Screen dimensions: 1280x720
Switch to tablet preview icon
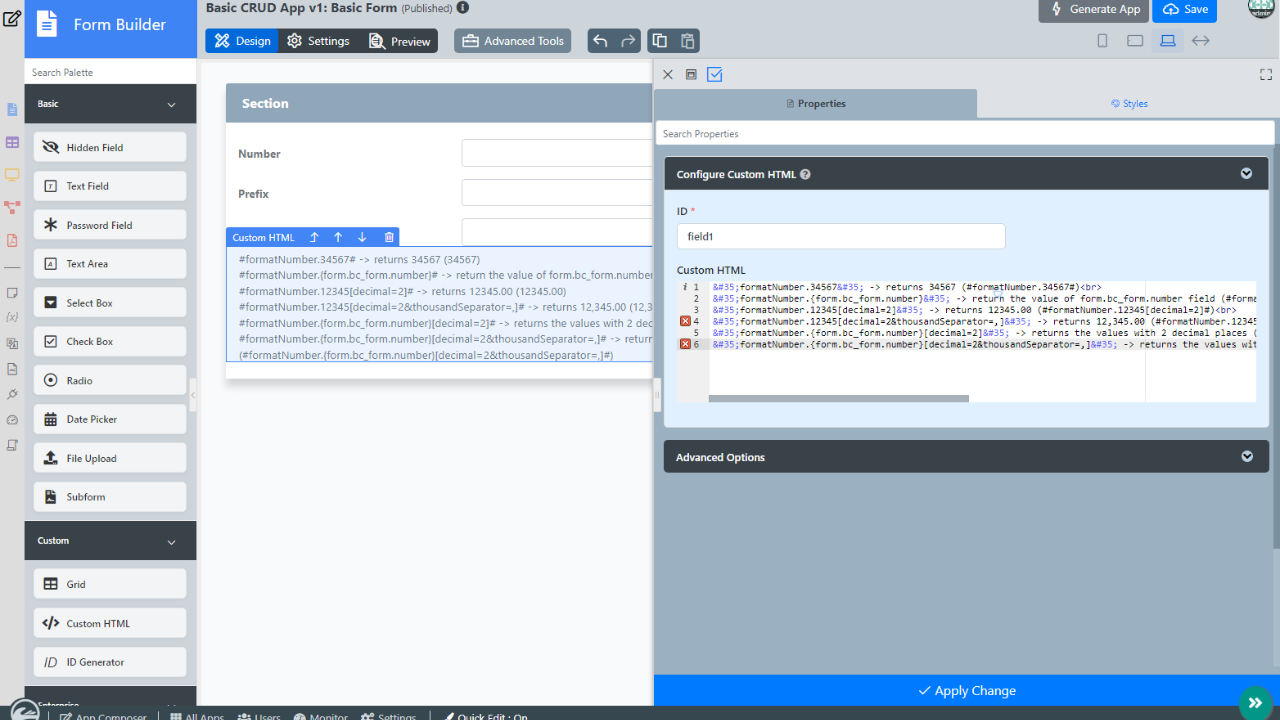tap(1135, 41)
